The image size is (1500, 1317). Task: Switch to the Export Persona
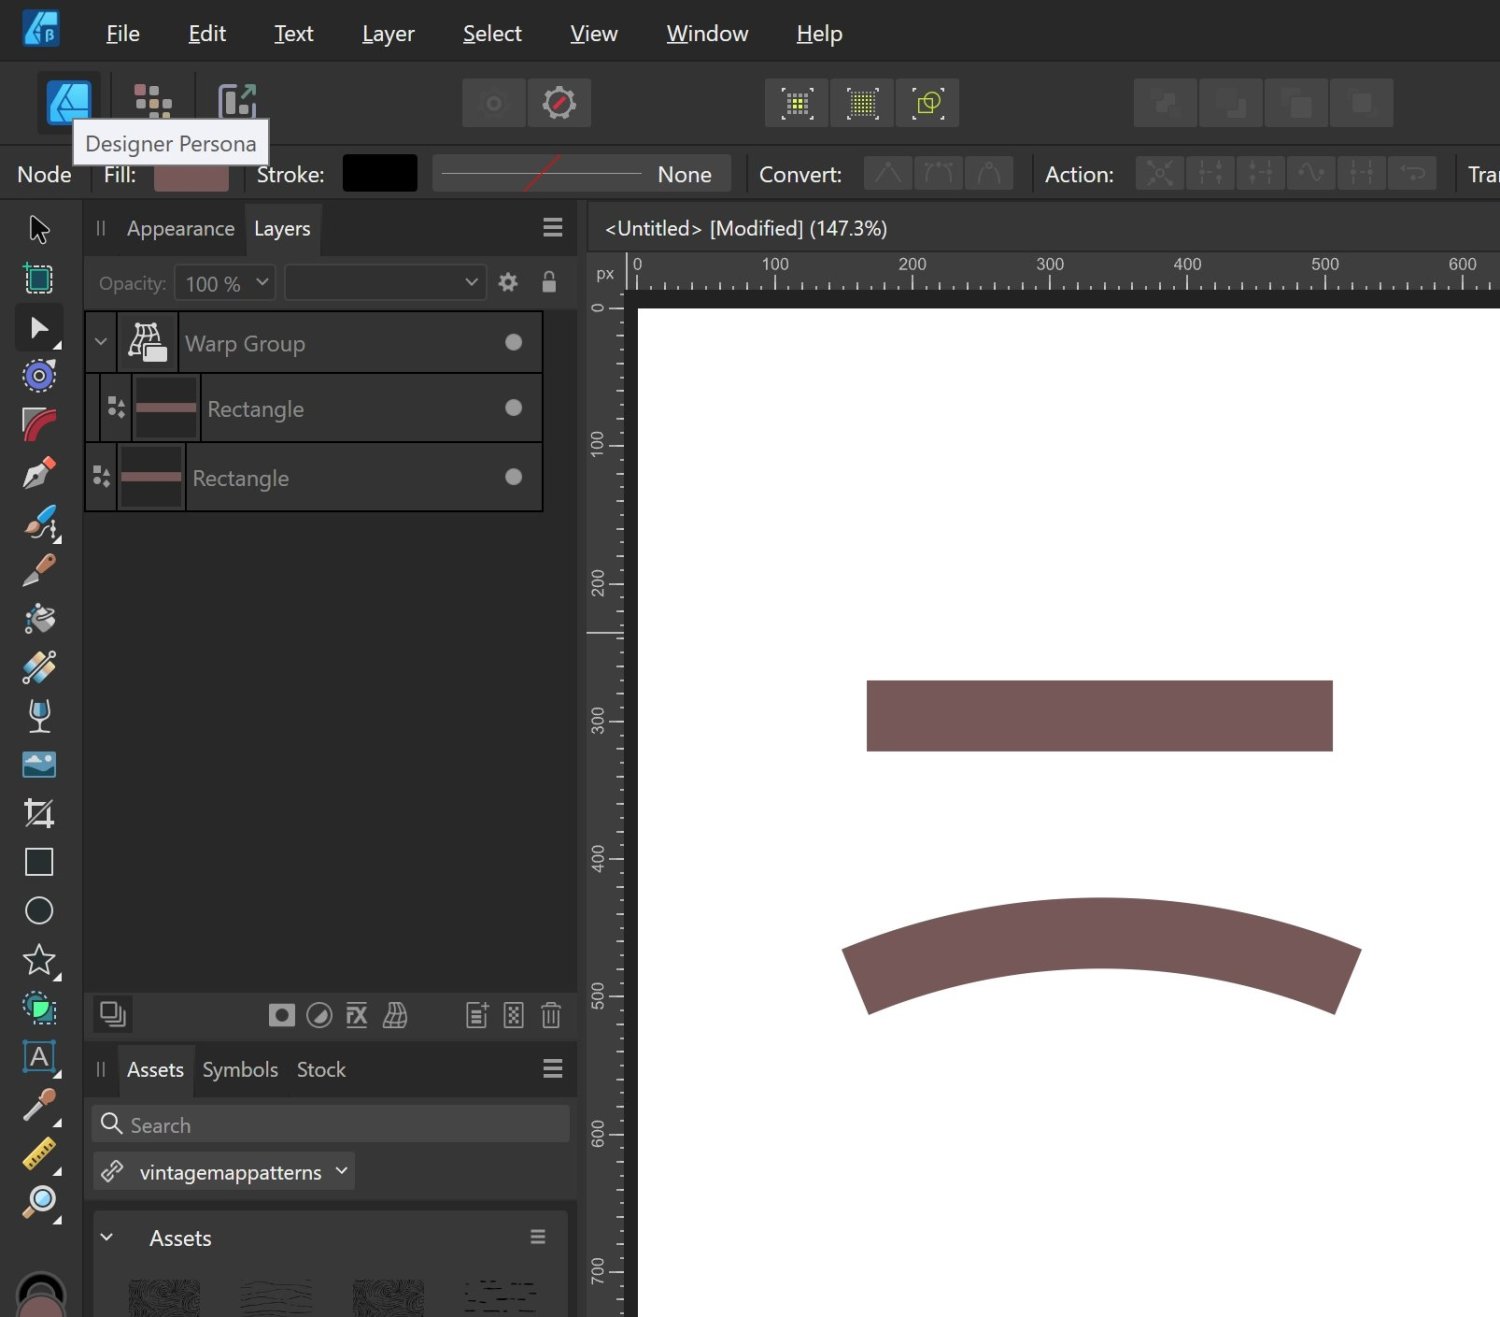(x=238, y=100)
